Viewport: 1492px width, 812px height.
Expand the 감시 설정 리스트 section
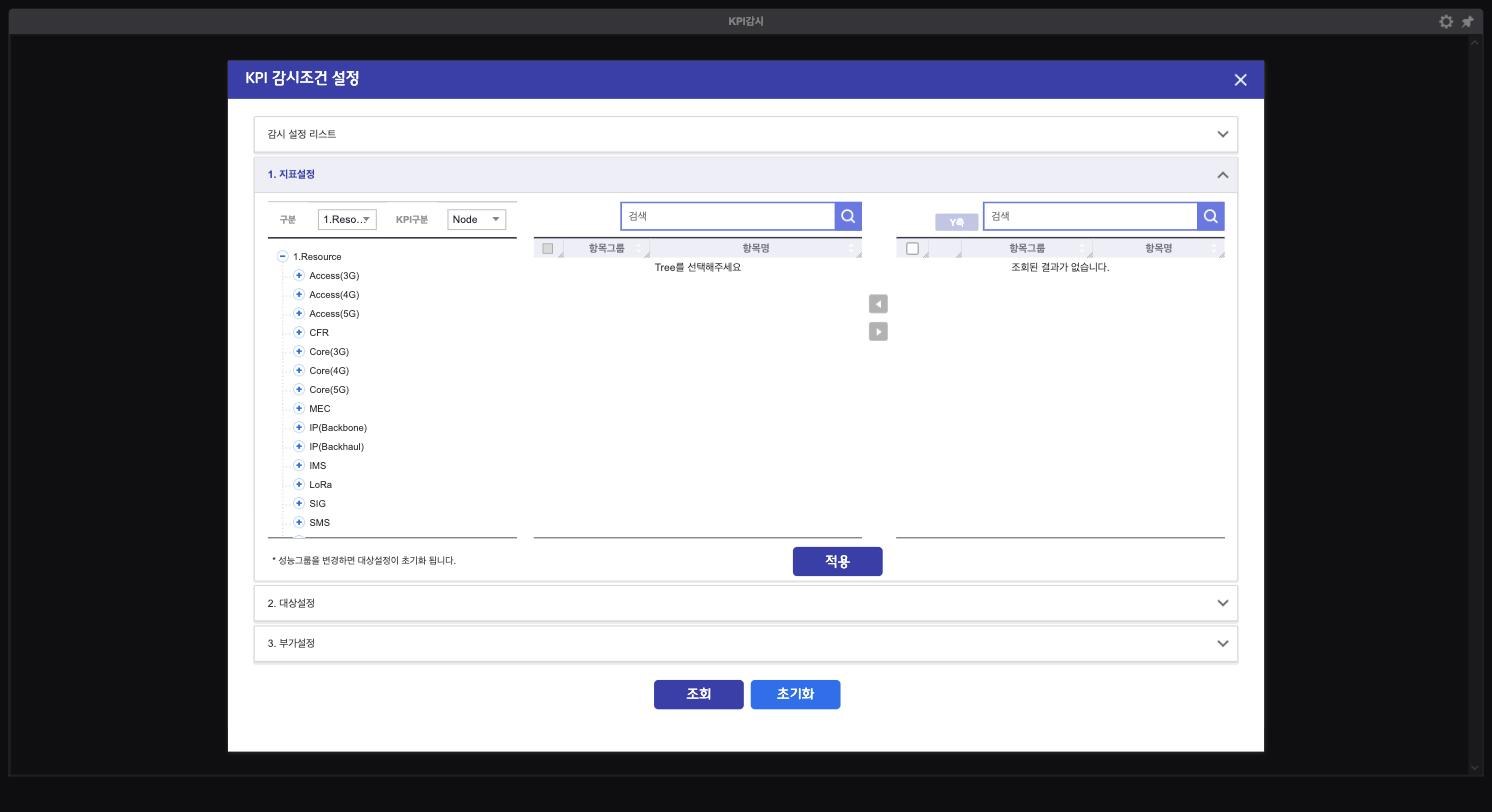click(x=746, y=134)
